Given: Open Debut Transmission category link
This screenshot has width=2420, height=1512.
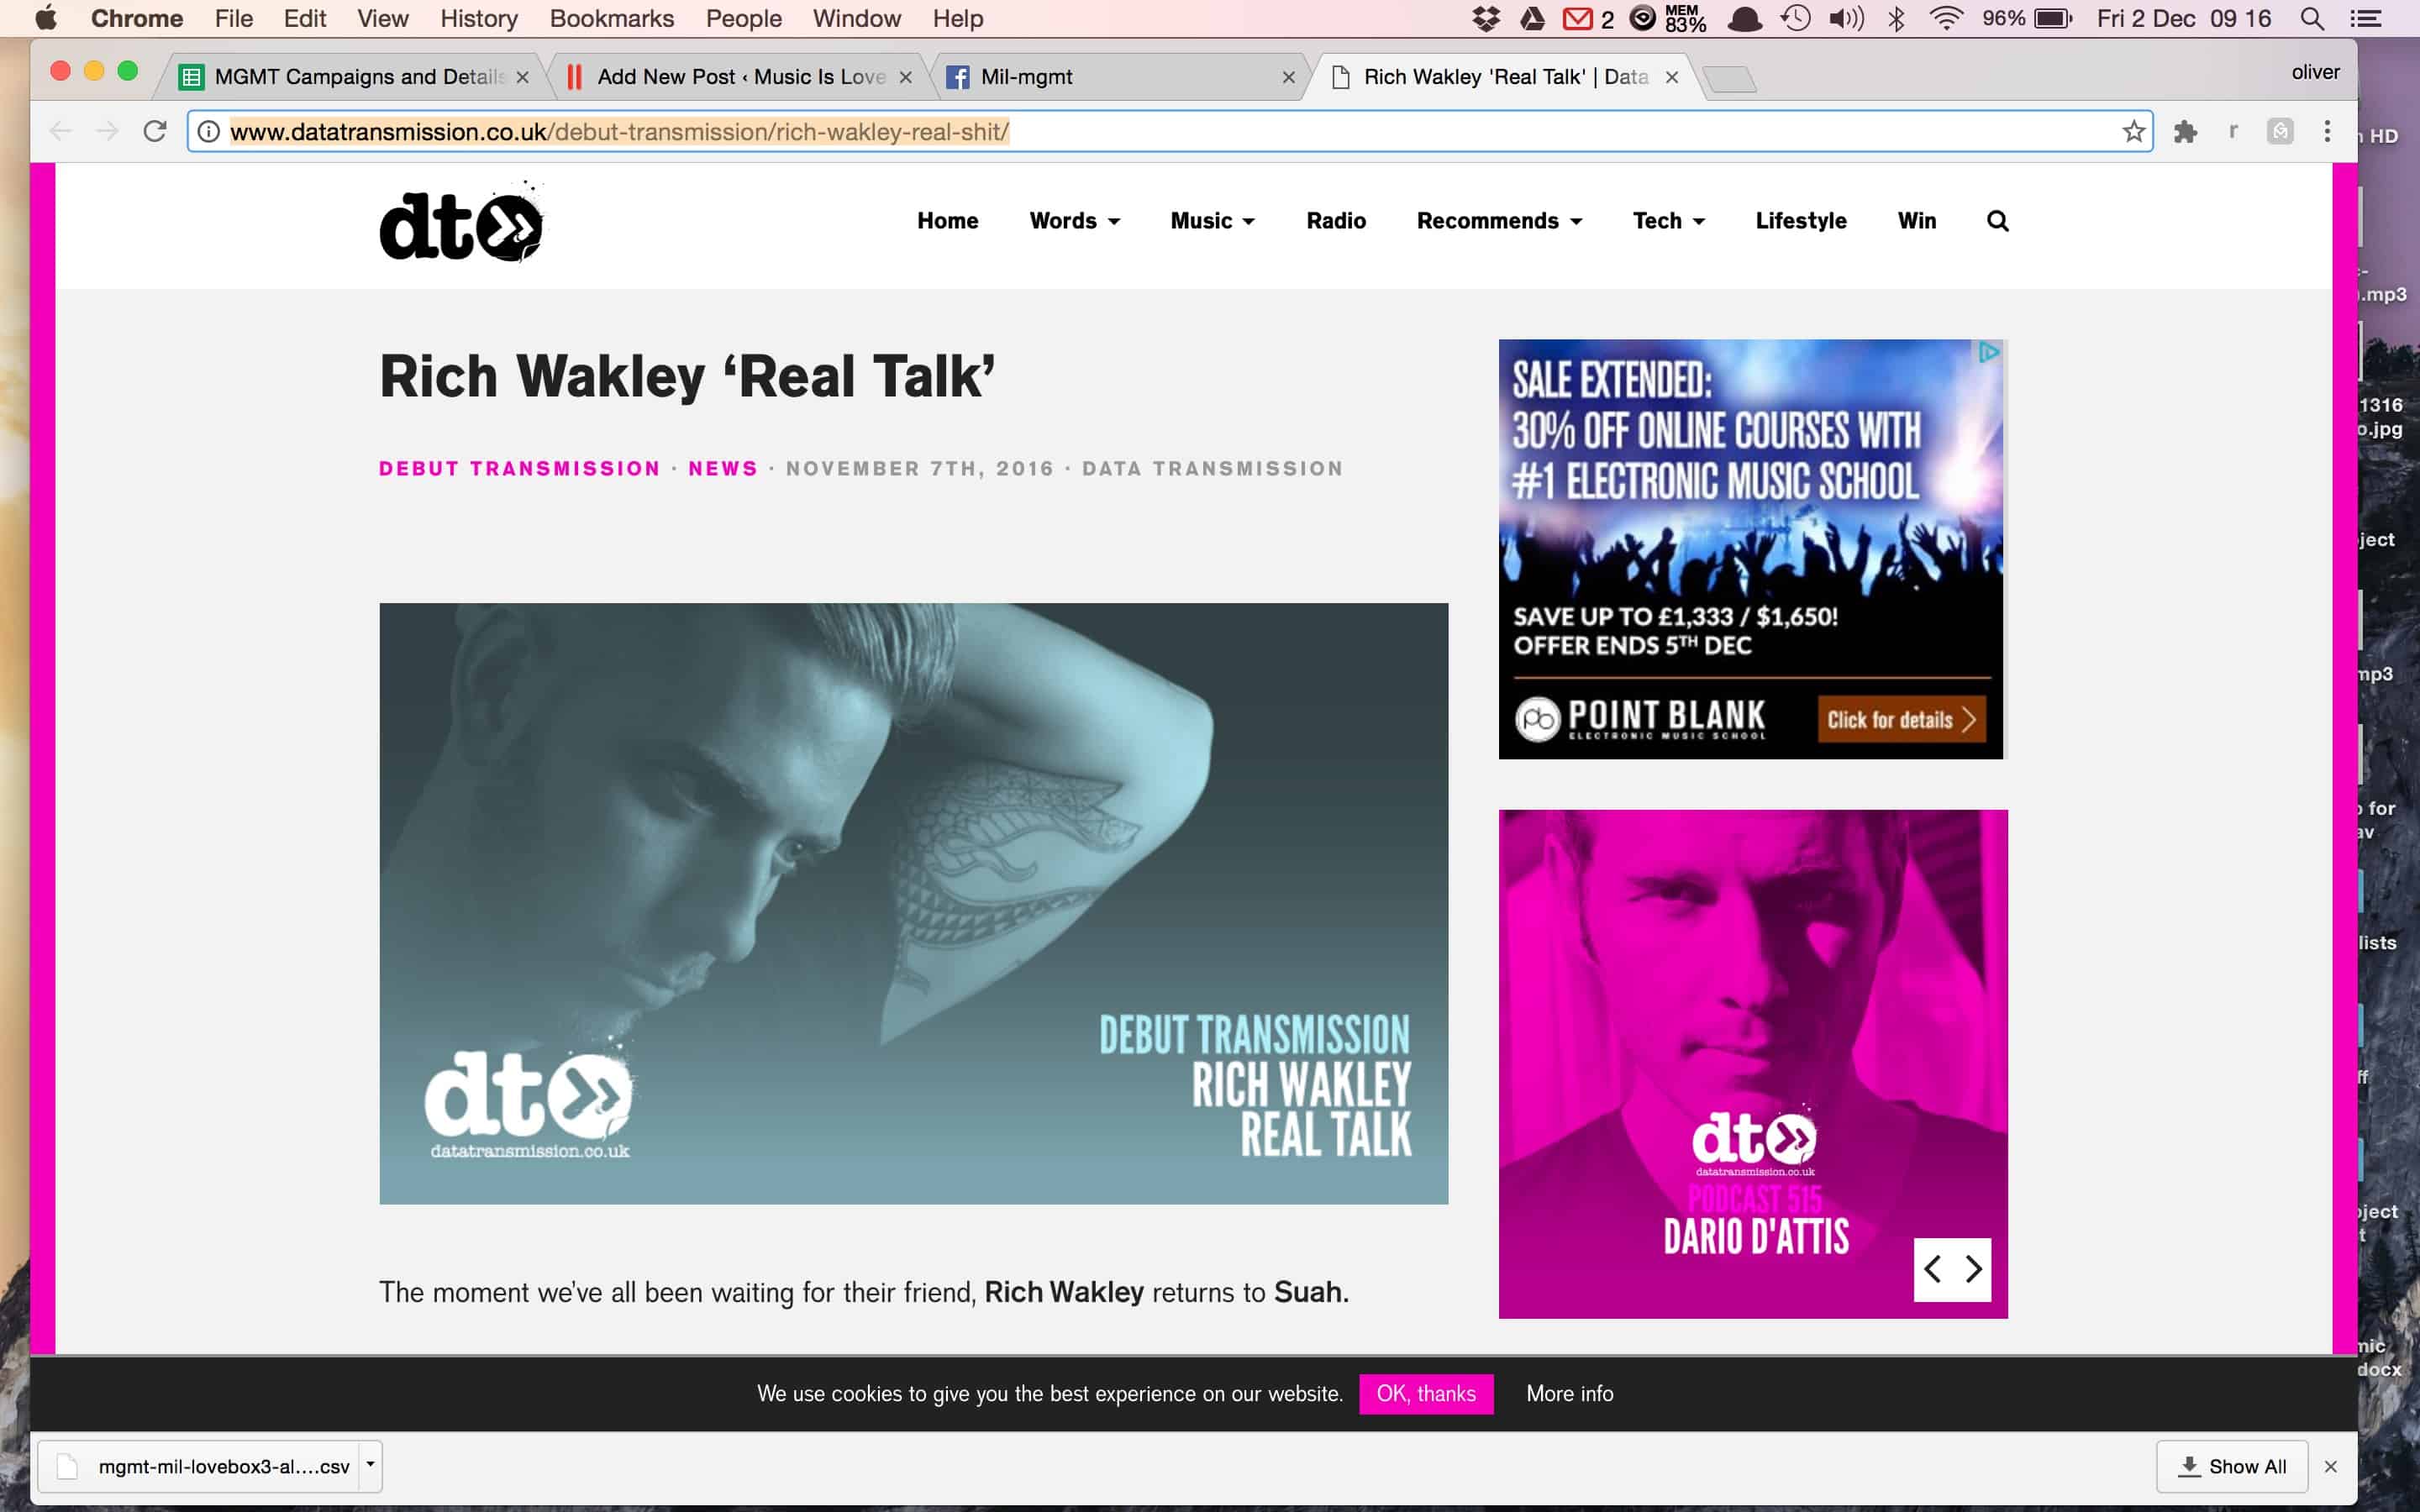Looking at the screenshot, I should pyautogui.click(x=520, y=468).
